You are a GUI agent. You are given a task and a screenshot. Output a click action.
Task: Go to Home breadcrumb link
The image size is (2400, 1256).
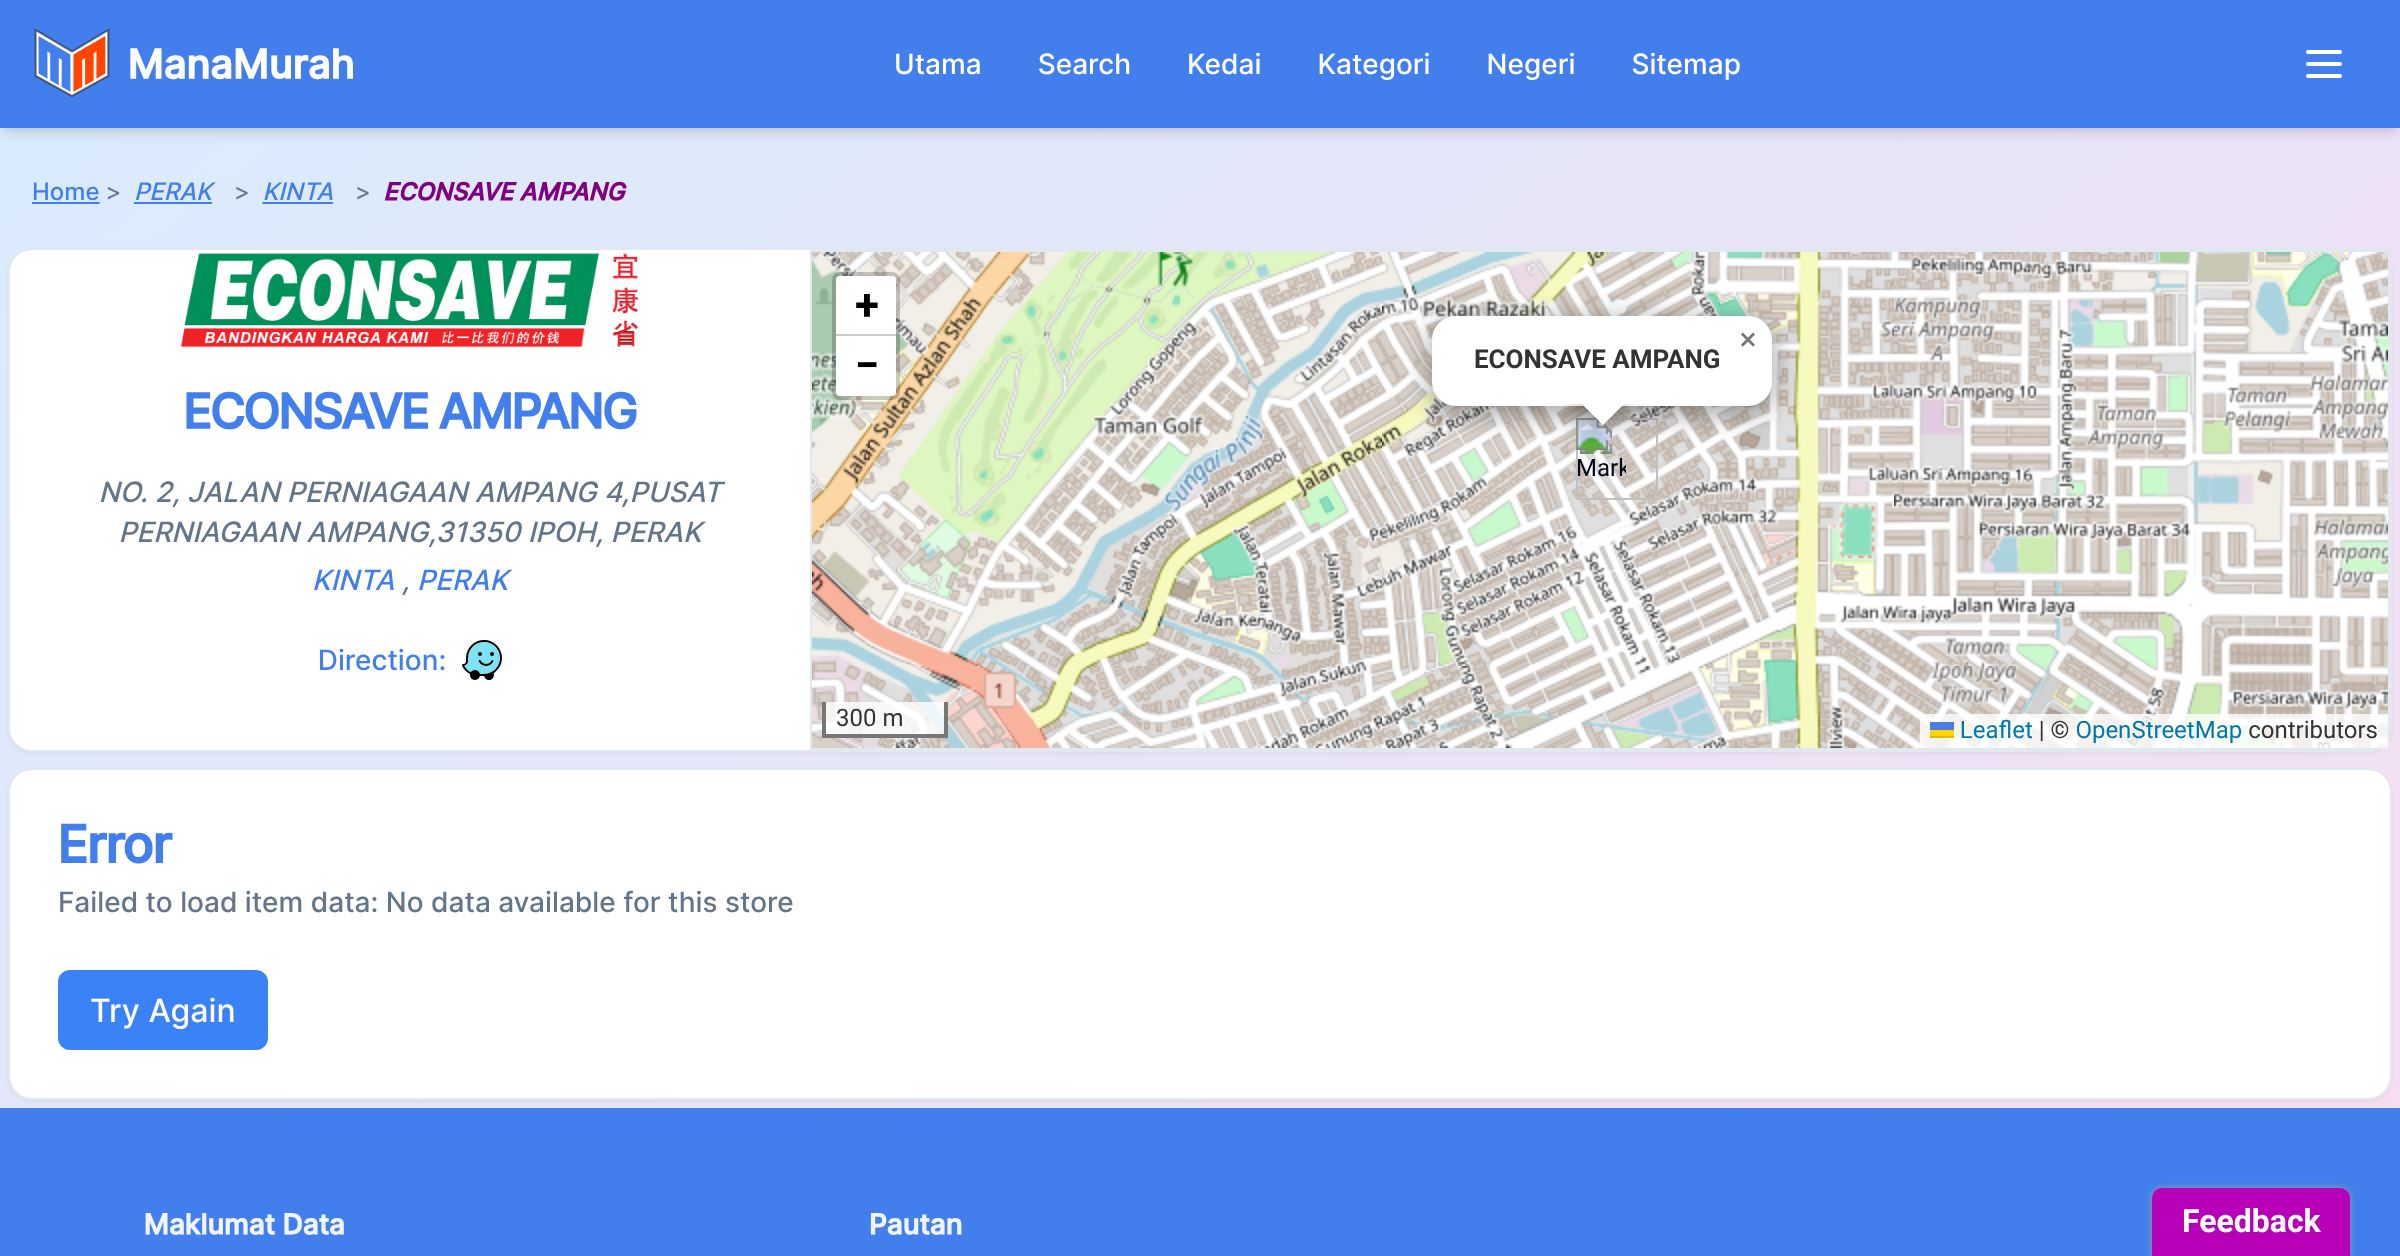[65, 191]
